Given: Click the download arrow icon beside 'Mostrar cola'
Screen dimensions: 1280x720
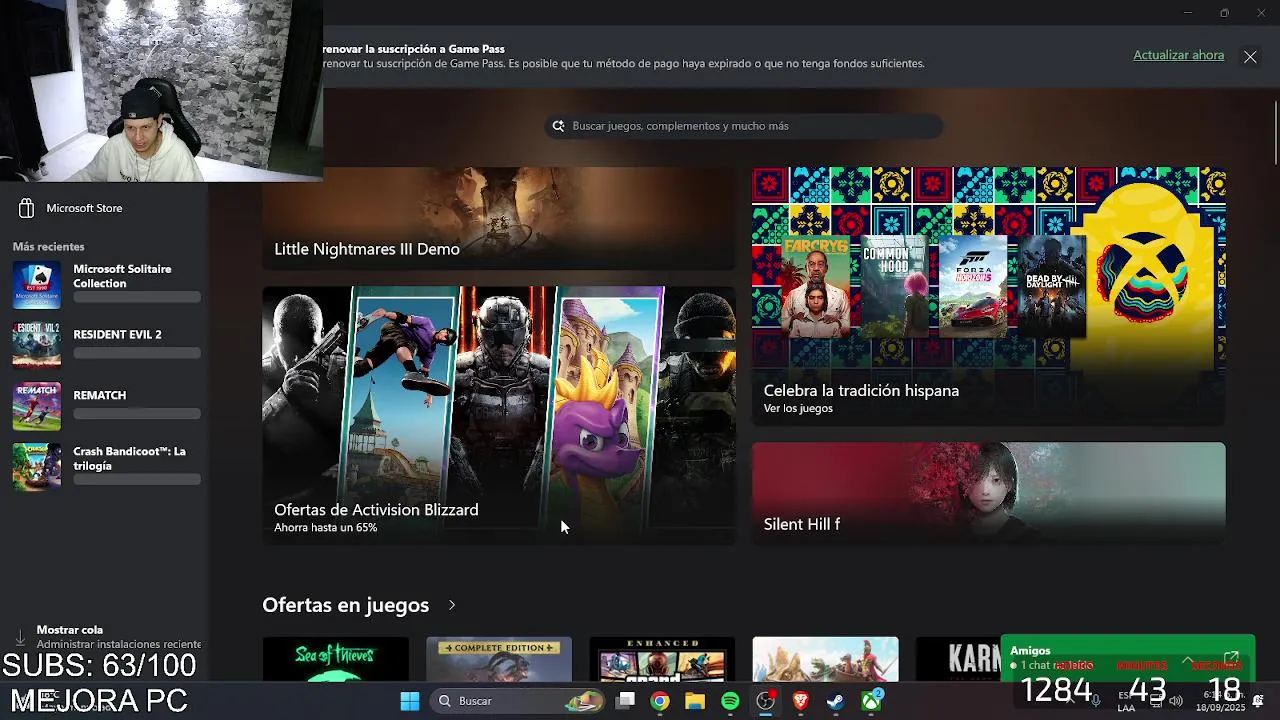Looking at the screenshot, I should click(x=20, y=637).
